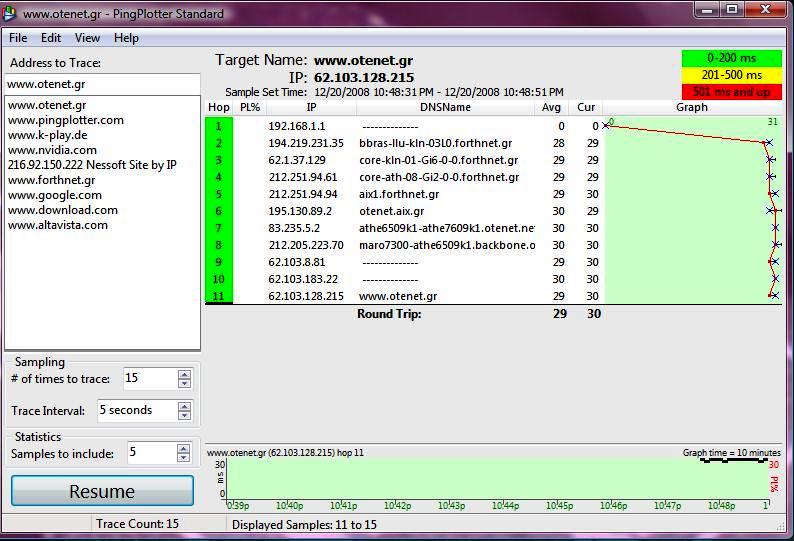Select hop 11 green cell
Image resolution: width=794 pixels, height=541 pixels.
coord(219,296)
